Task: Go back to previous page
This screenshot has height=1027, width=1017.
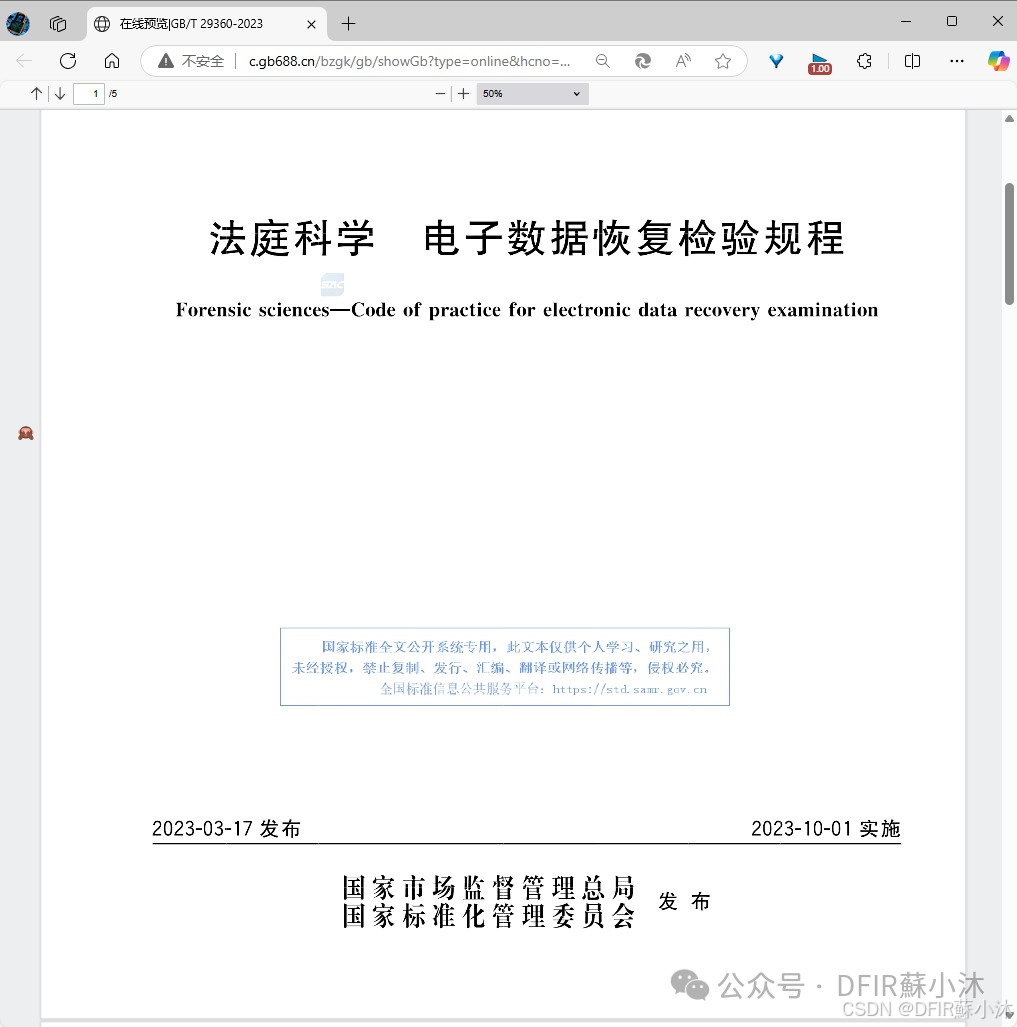Action: coord(24,61)
